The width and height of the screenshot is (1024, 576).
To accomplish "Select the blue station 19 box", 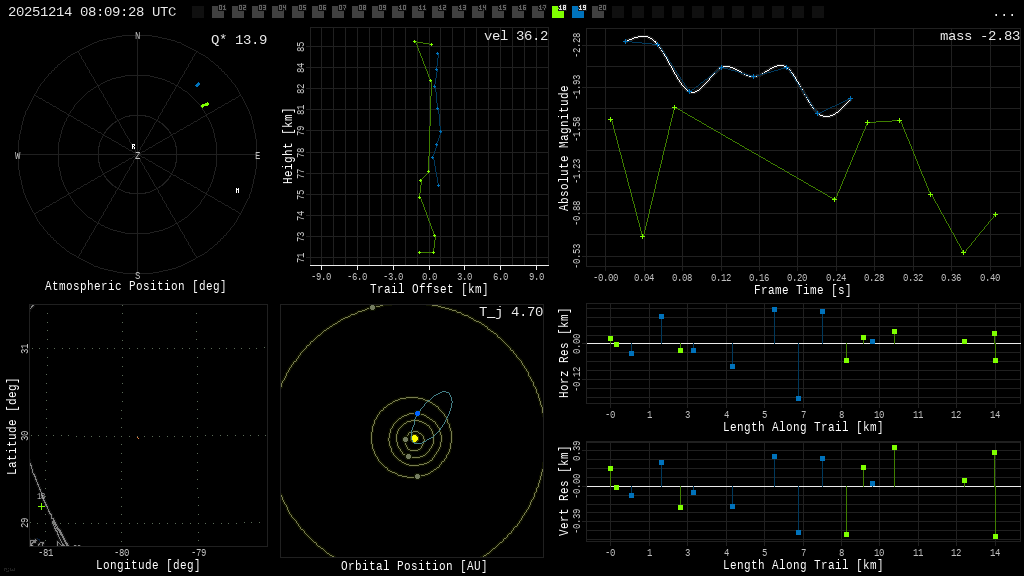I will point(578,12).
